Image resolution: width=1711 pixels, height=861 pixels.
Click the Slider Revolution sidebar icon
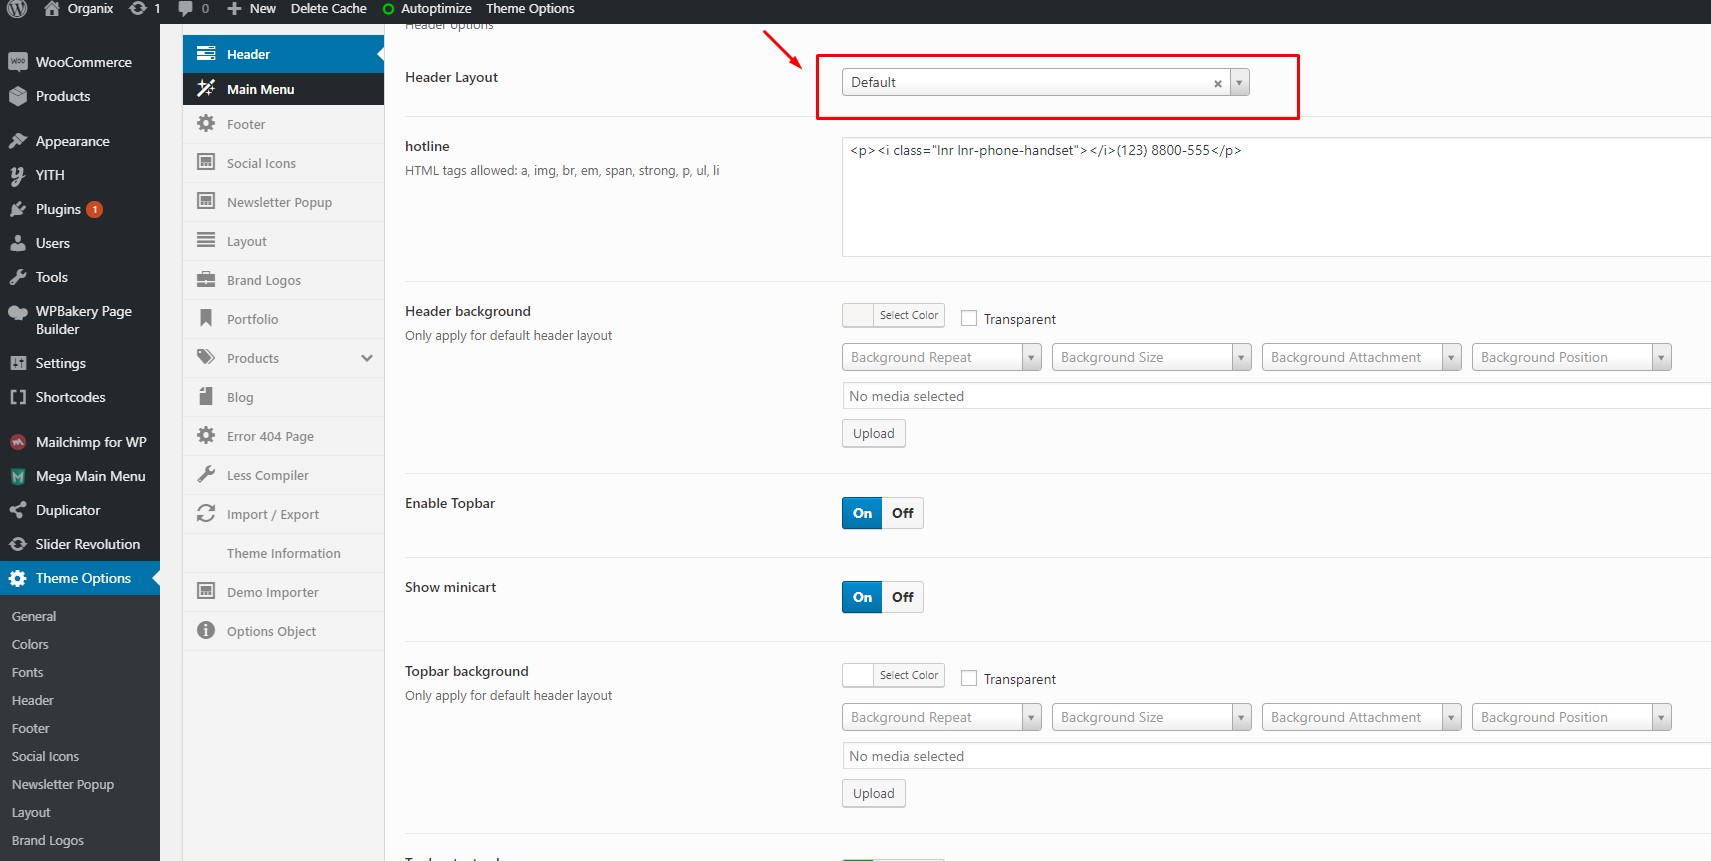tap(17, 544)
